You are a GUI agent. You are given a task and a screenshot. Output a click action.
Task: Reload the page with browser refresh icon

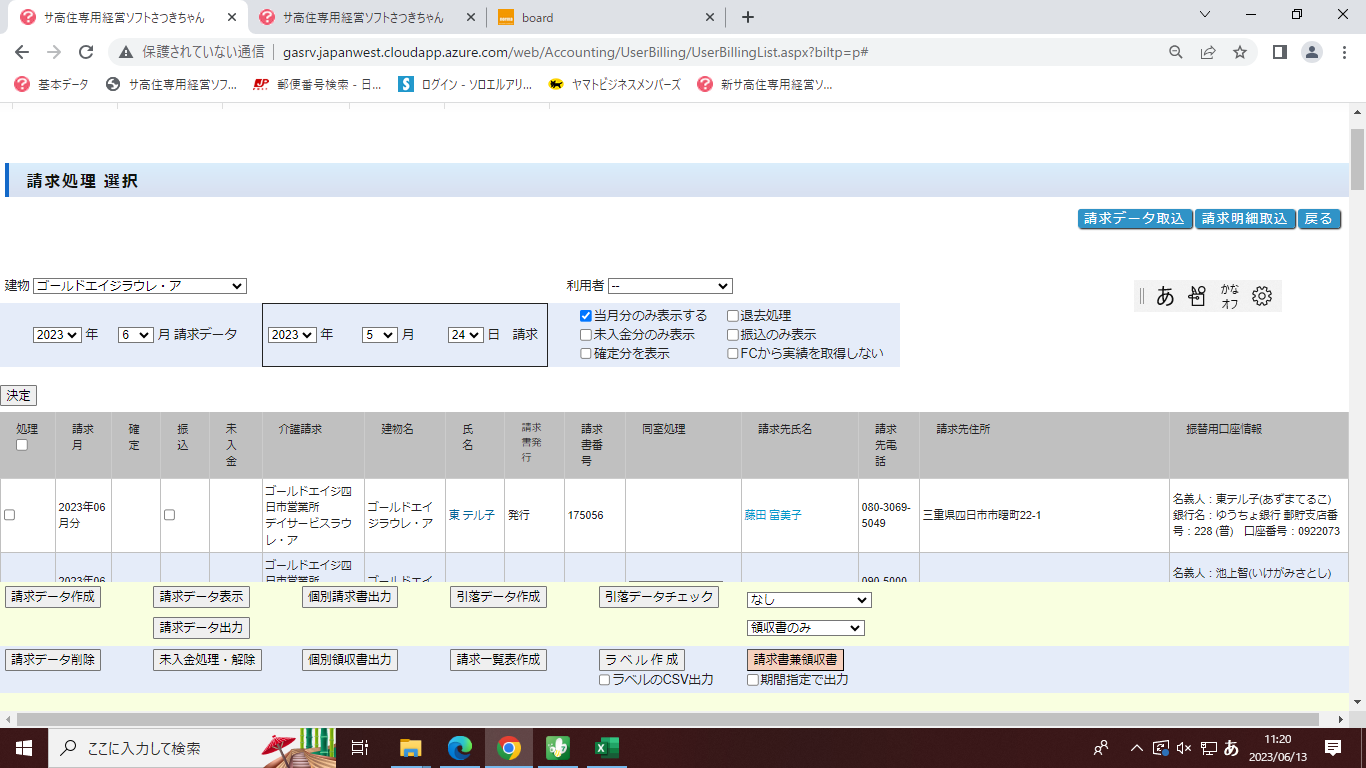(86, 52)
